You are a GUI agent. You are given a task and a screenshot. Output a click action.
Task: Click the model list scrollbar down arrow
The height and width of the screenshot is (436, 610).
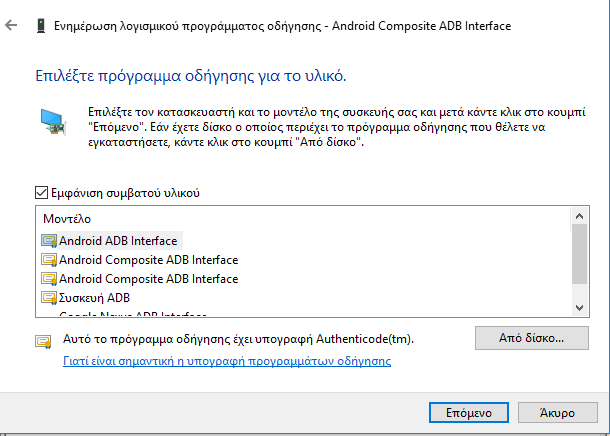click(x=580, y=307)
